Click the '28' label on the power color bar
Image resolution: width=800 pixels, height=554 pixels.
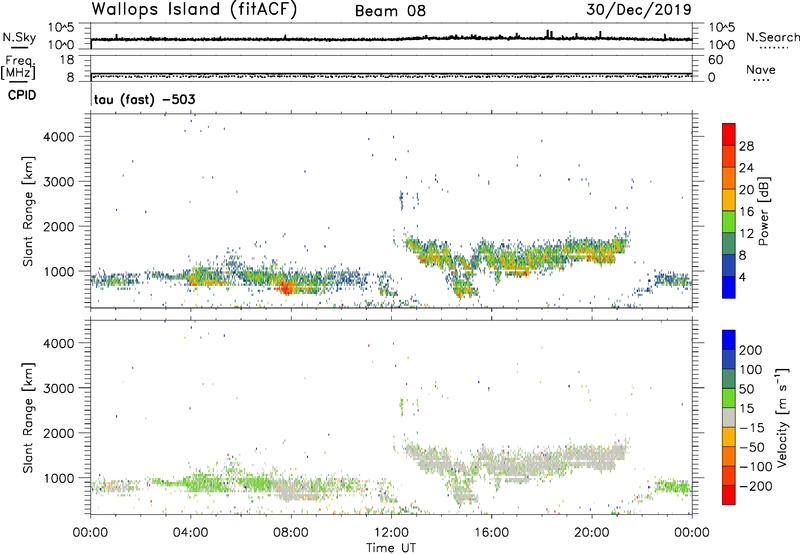tap(746, 146)
